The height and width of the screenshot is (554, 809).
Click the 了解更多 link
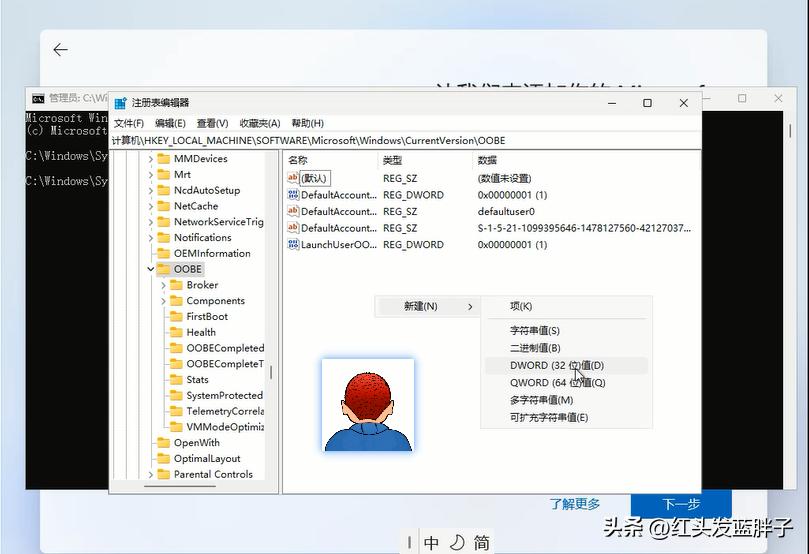[x=575, y=504]
